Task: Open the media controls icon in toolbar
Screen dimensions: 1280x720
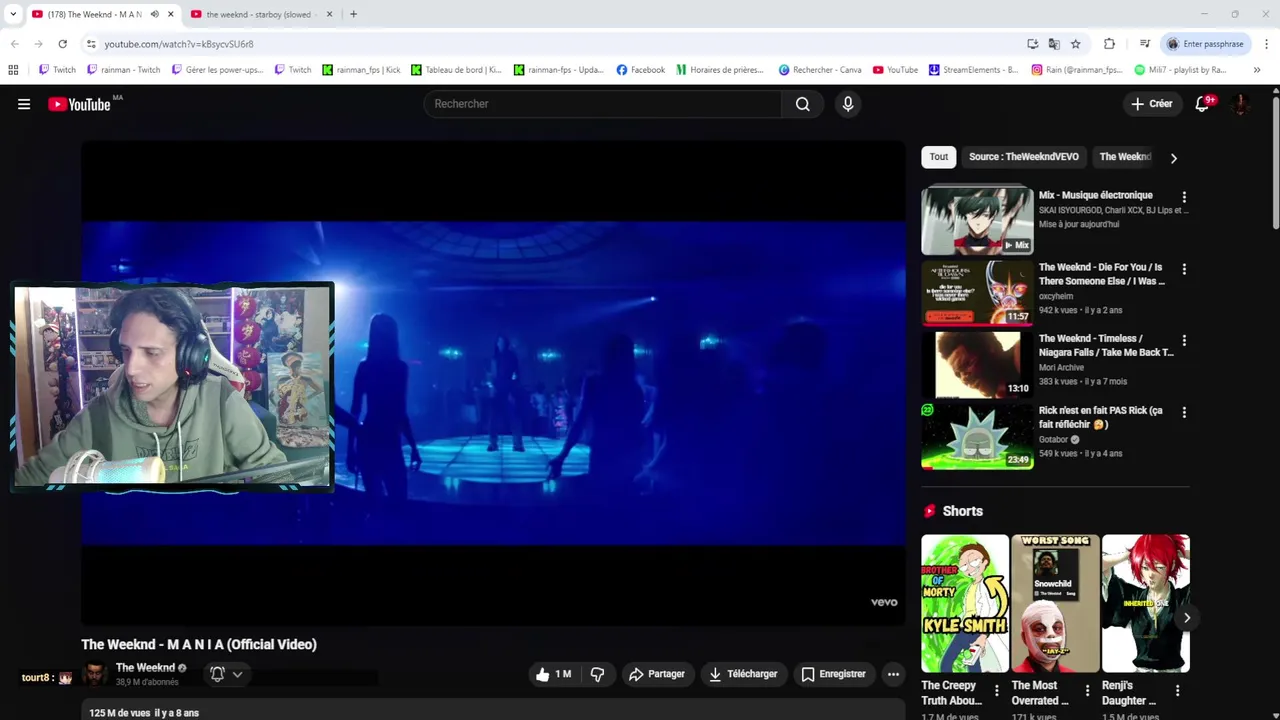Action: coord(1144,44)
